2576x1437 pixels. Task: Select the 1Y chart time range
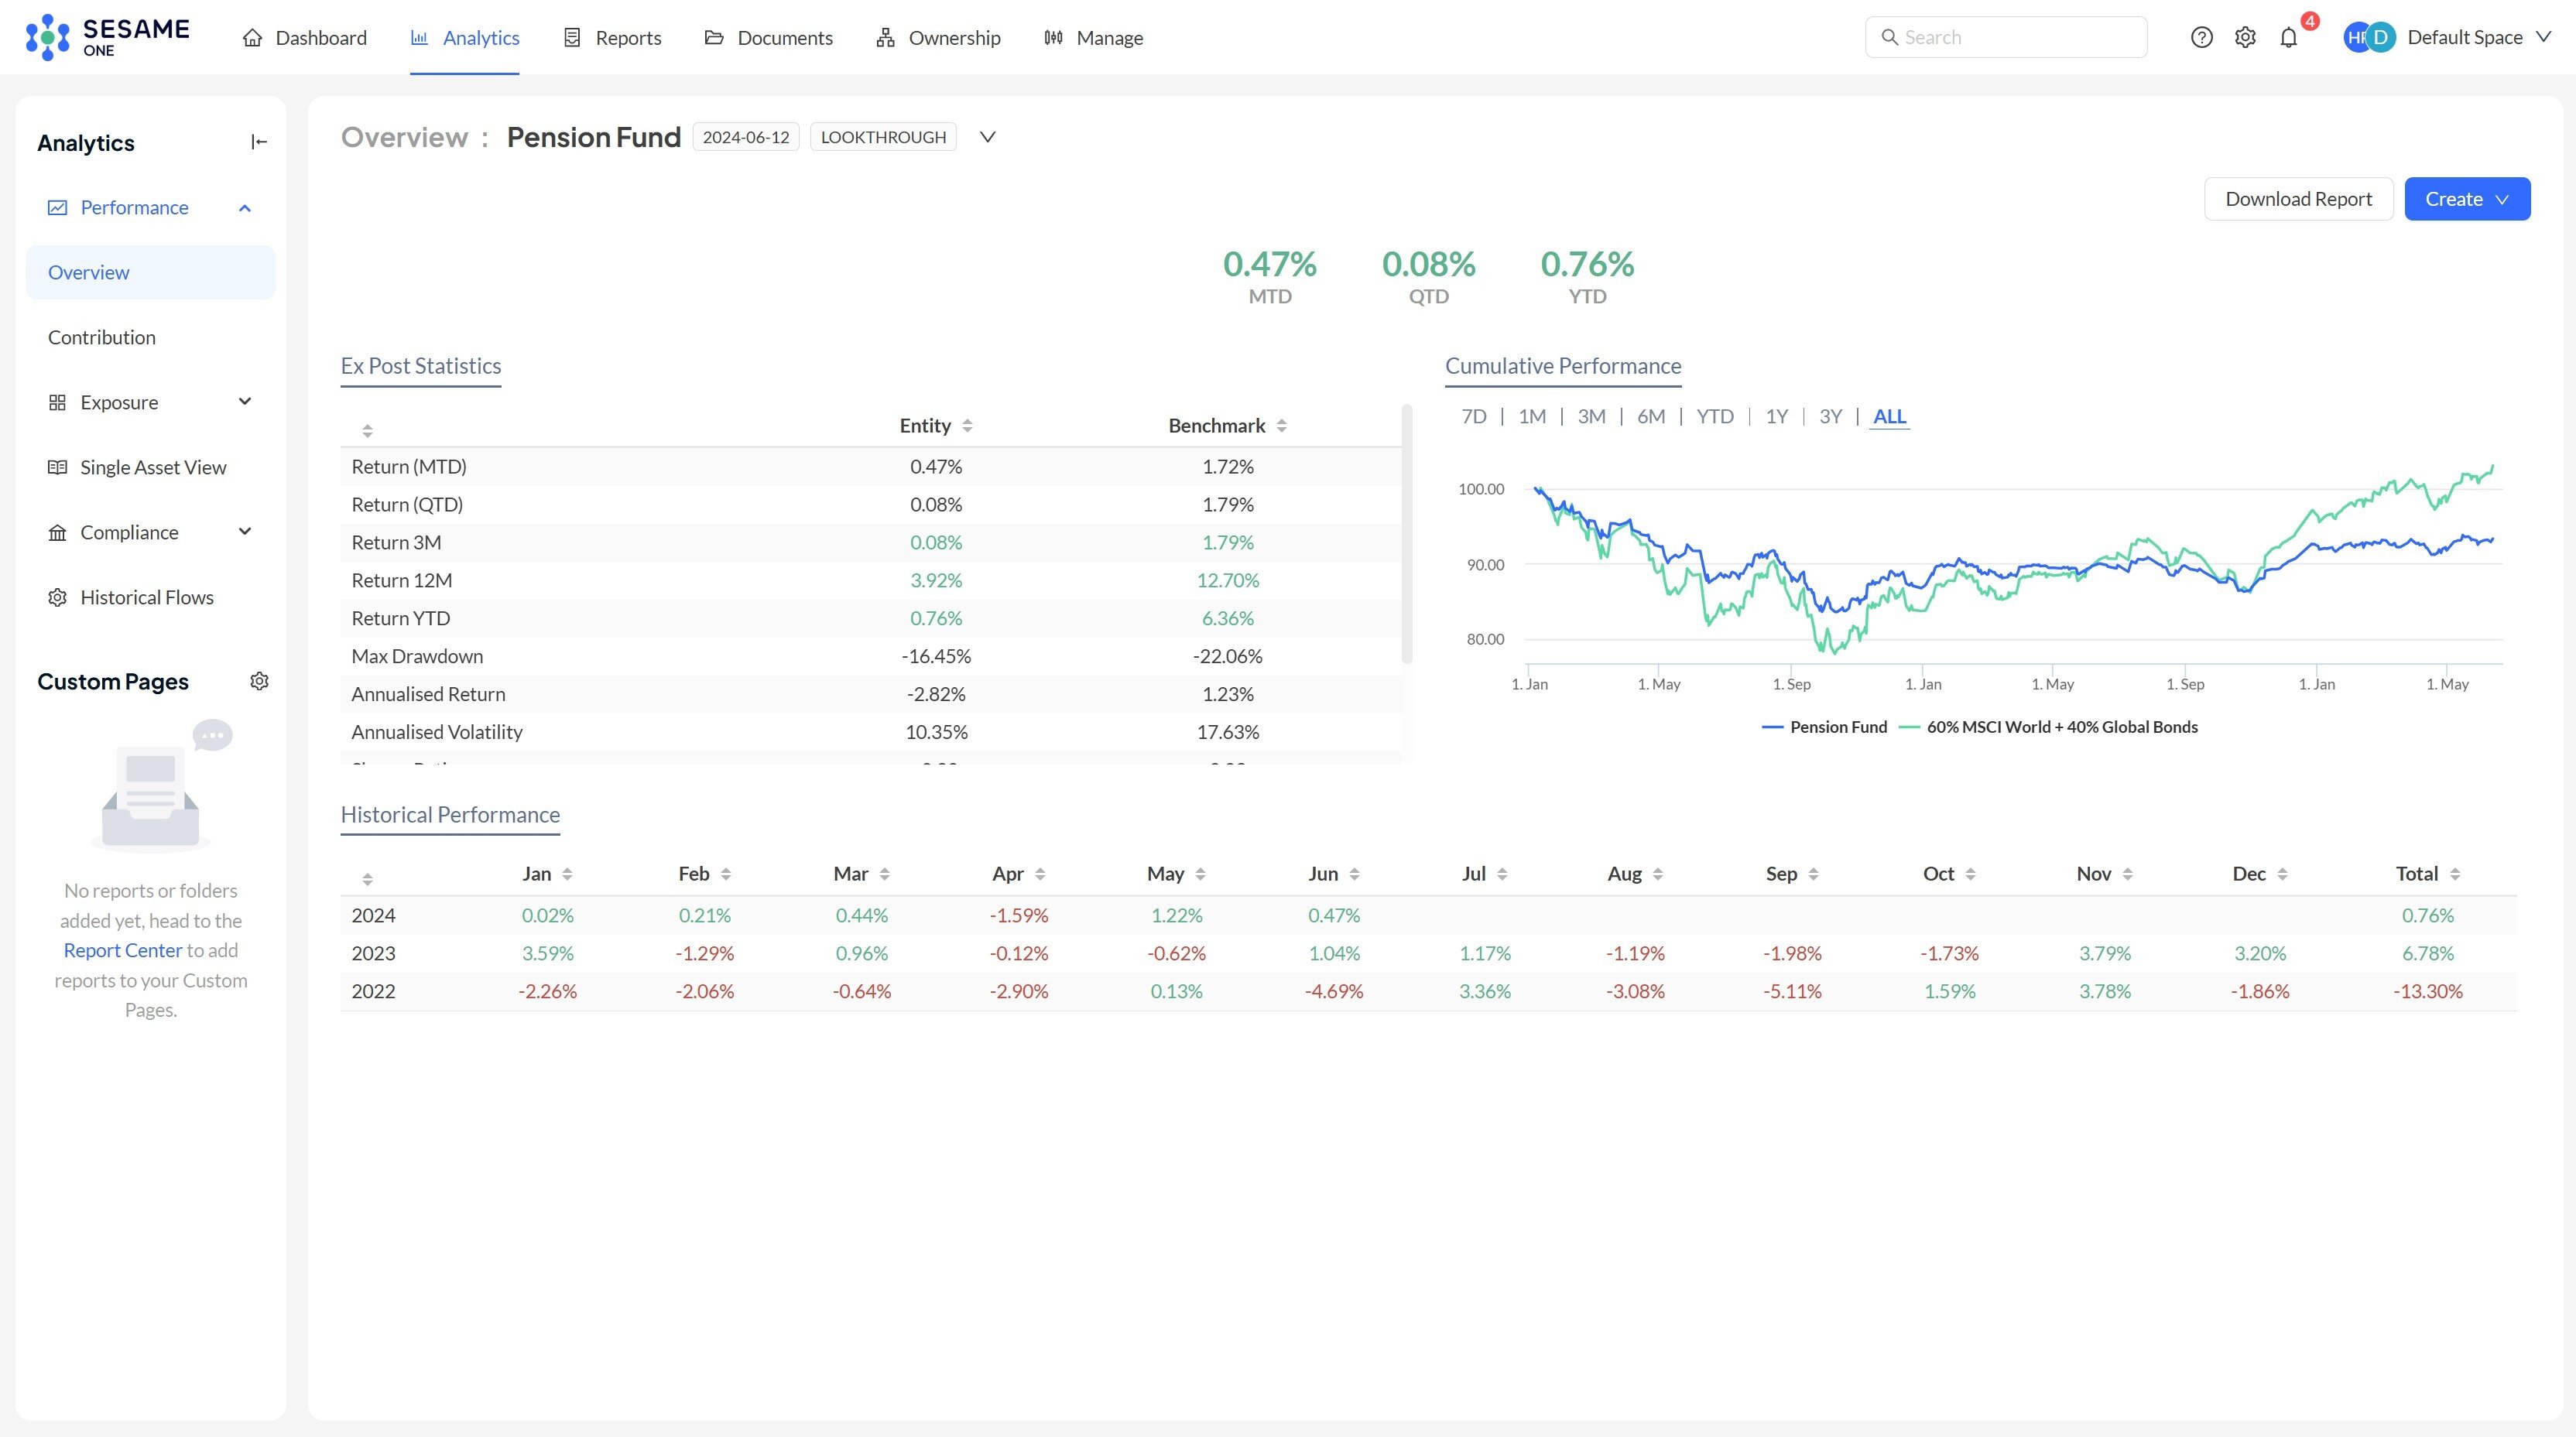click(x=1776, y=416)
